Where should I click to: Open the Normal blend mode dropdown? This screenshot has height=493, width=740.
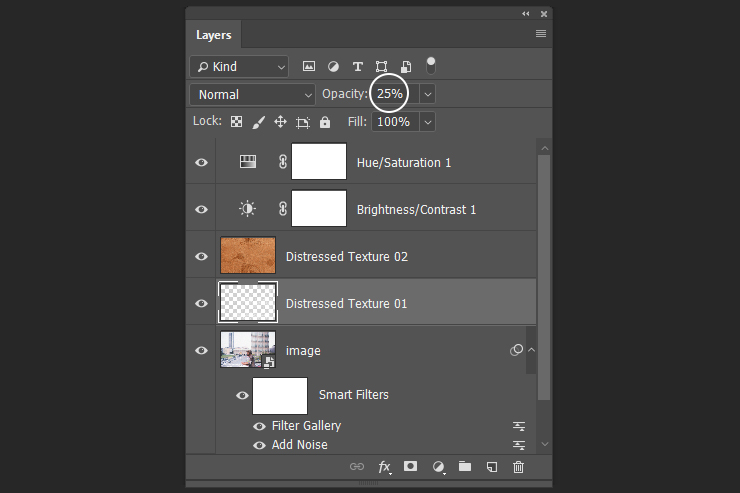point(252,94)
